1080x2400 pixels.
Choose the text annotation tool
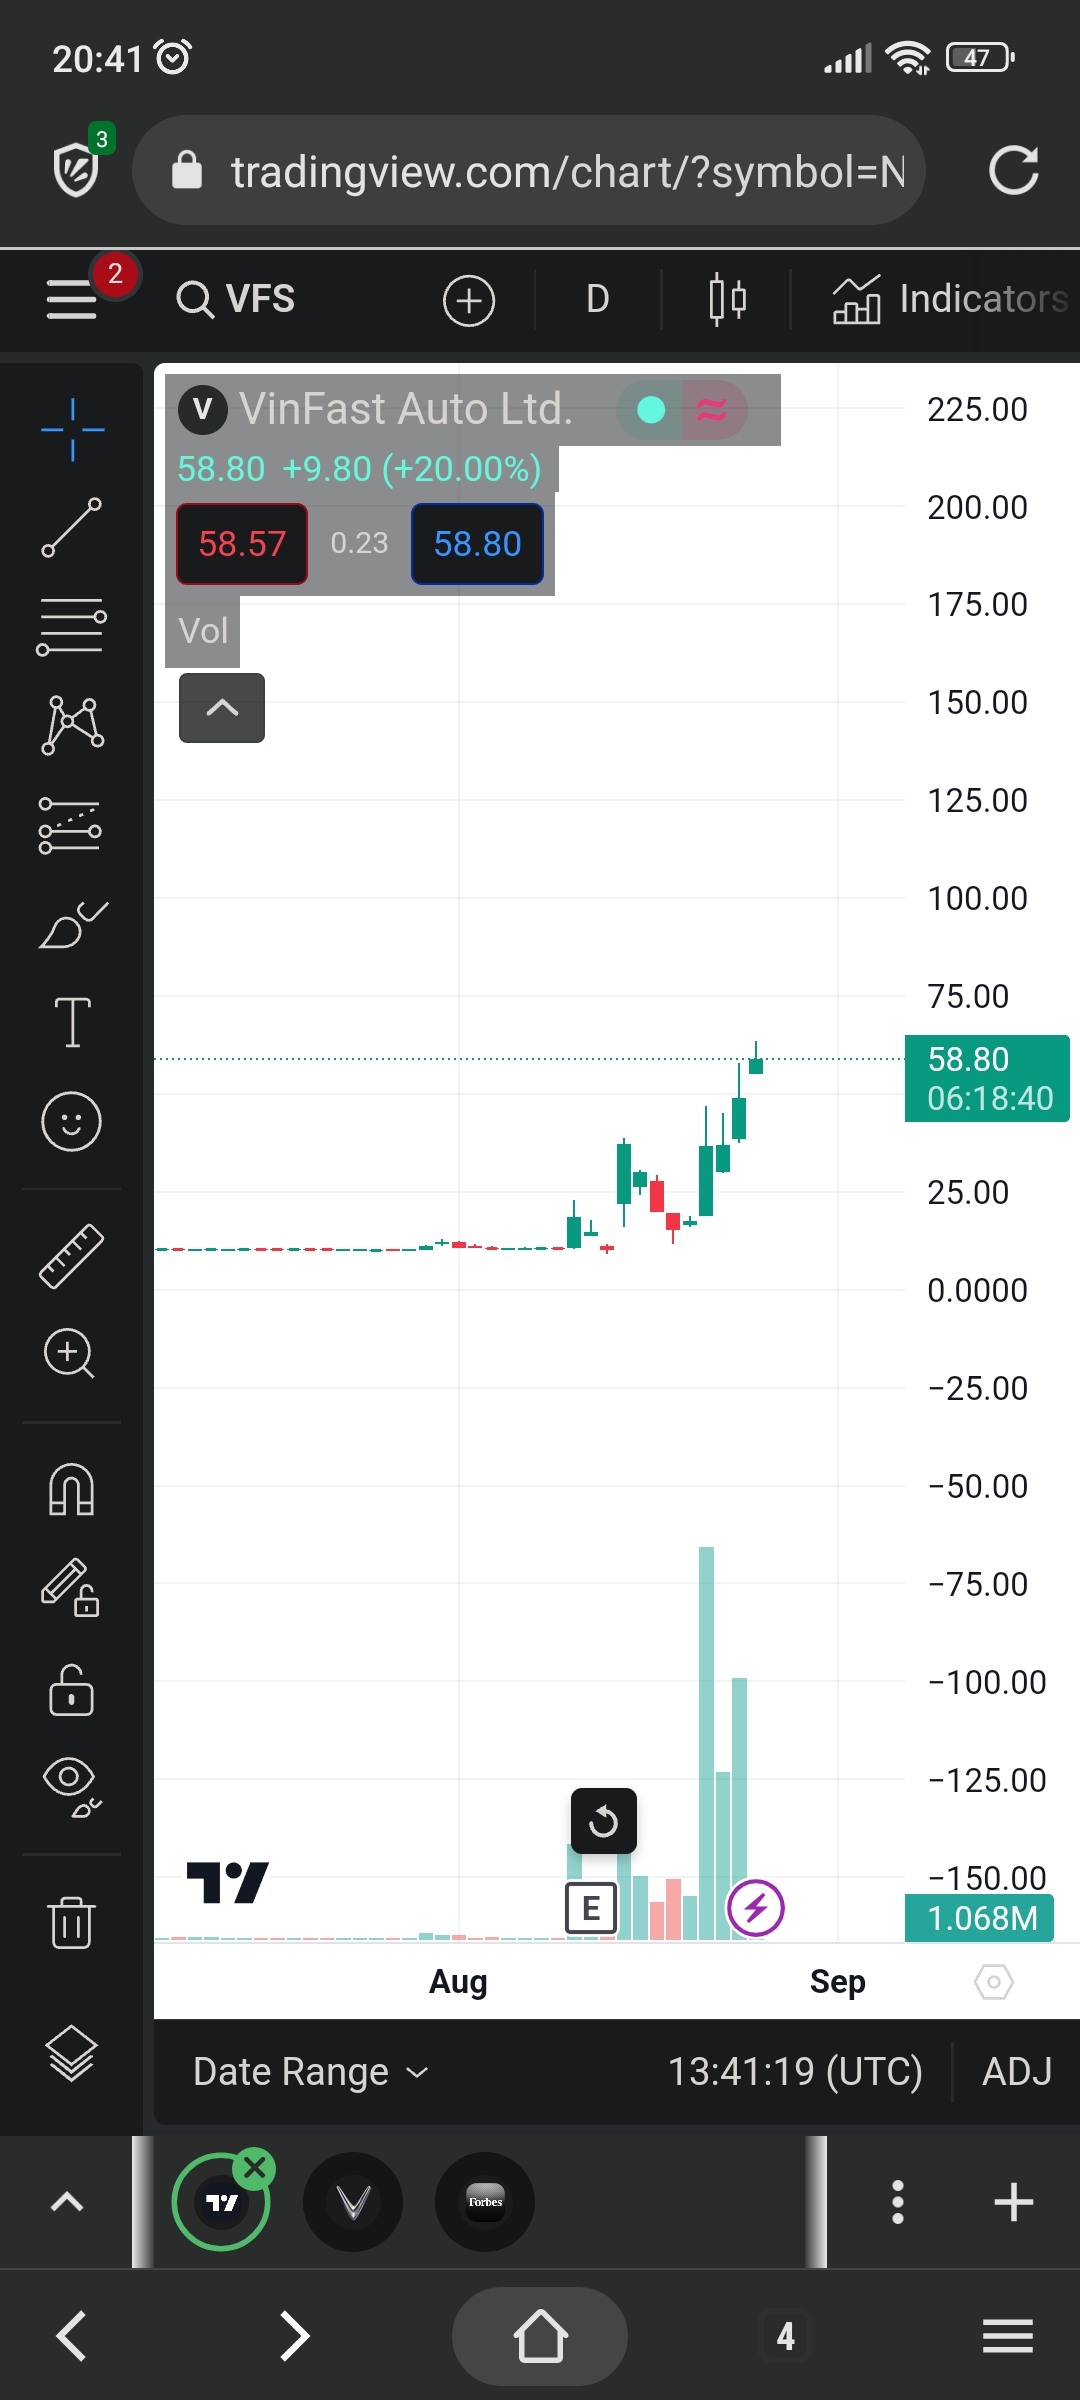click(x=72, y=1022)
